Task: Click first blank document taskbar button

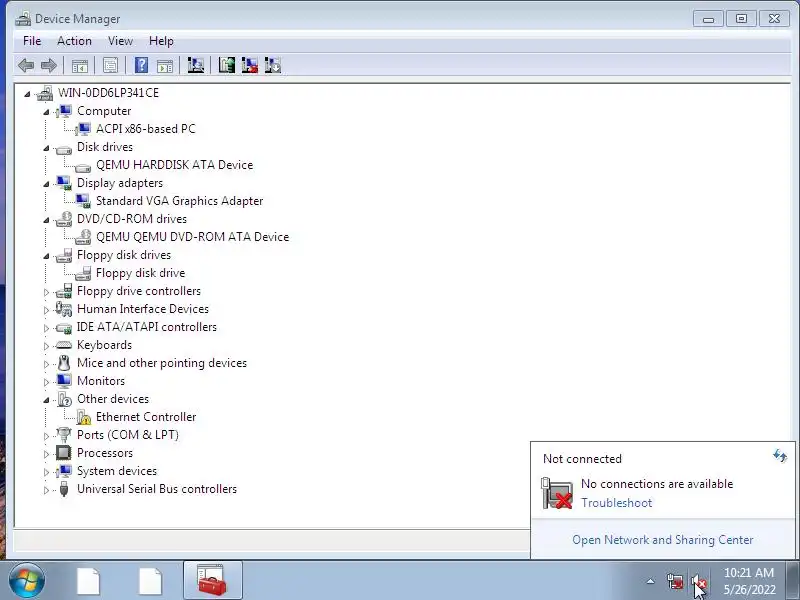Action: point(88,581)
